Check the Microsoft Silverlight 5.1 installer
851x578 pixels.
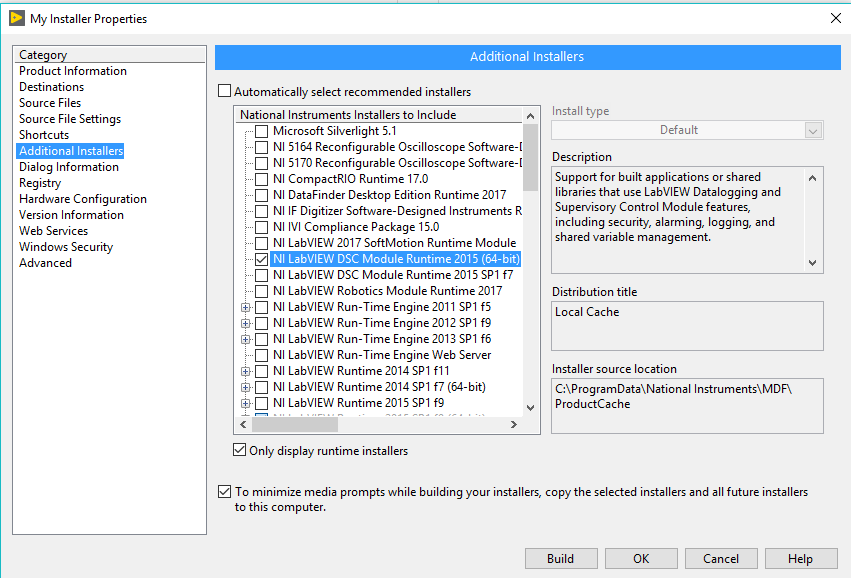tap(262, 131)
